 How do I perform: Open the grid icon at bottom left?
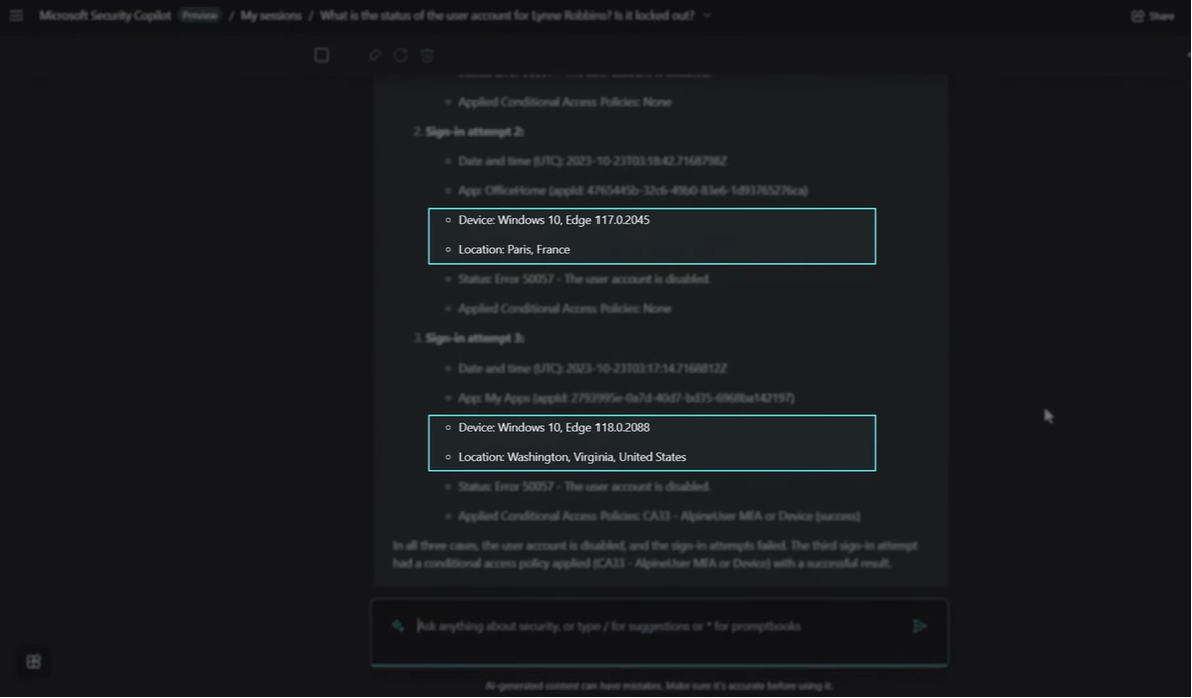(x=33, y=661)
